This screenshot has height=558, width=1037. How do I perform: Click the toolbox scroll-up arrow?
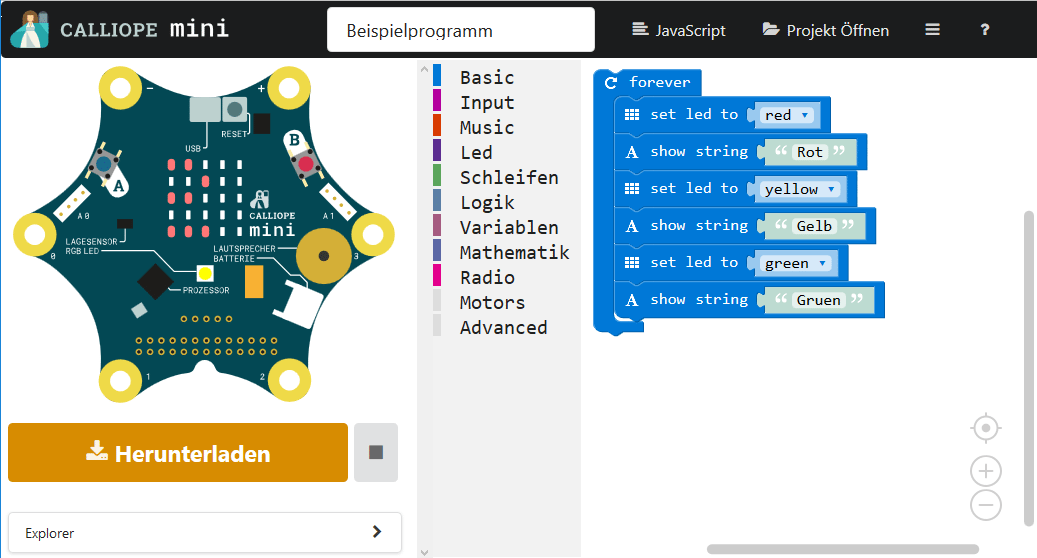click(425, 69)
